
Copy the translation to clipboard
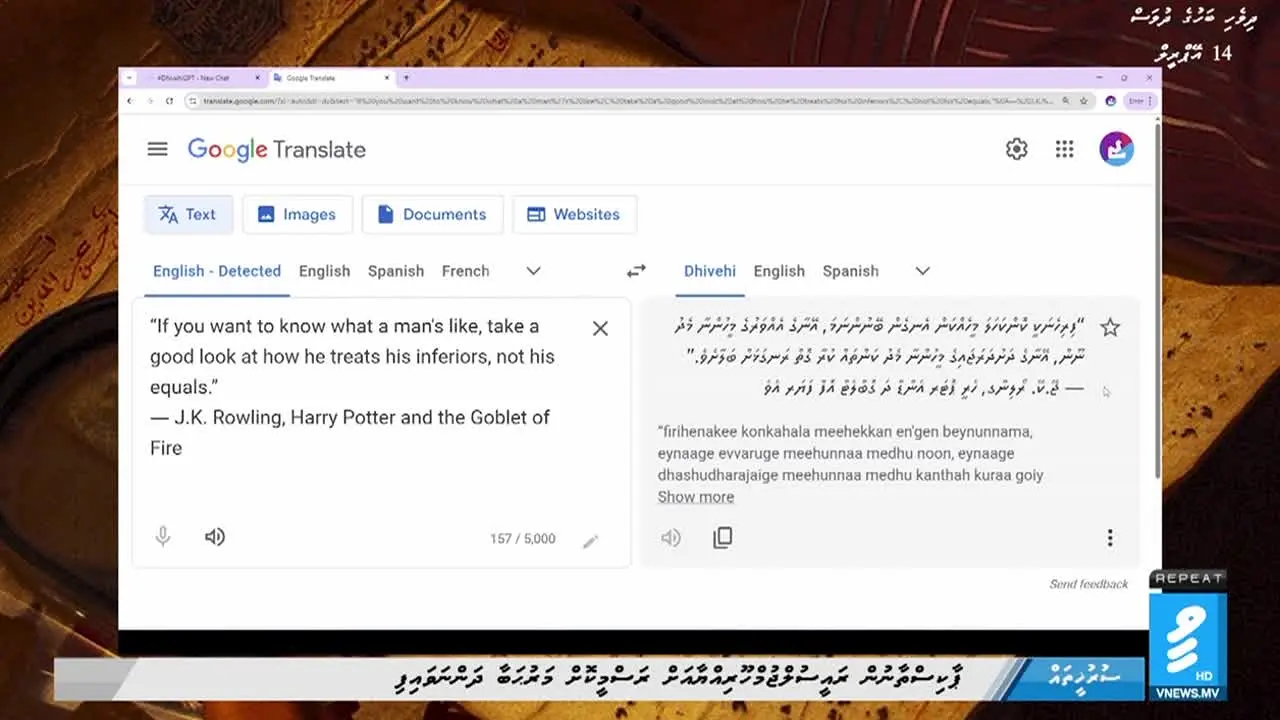tap(722, 538)
